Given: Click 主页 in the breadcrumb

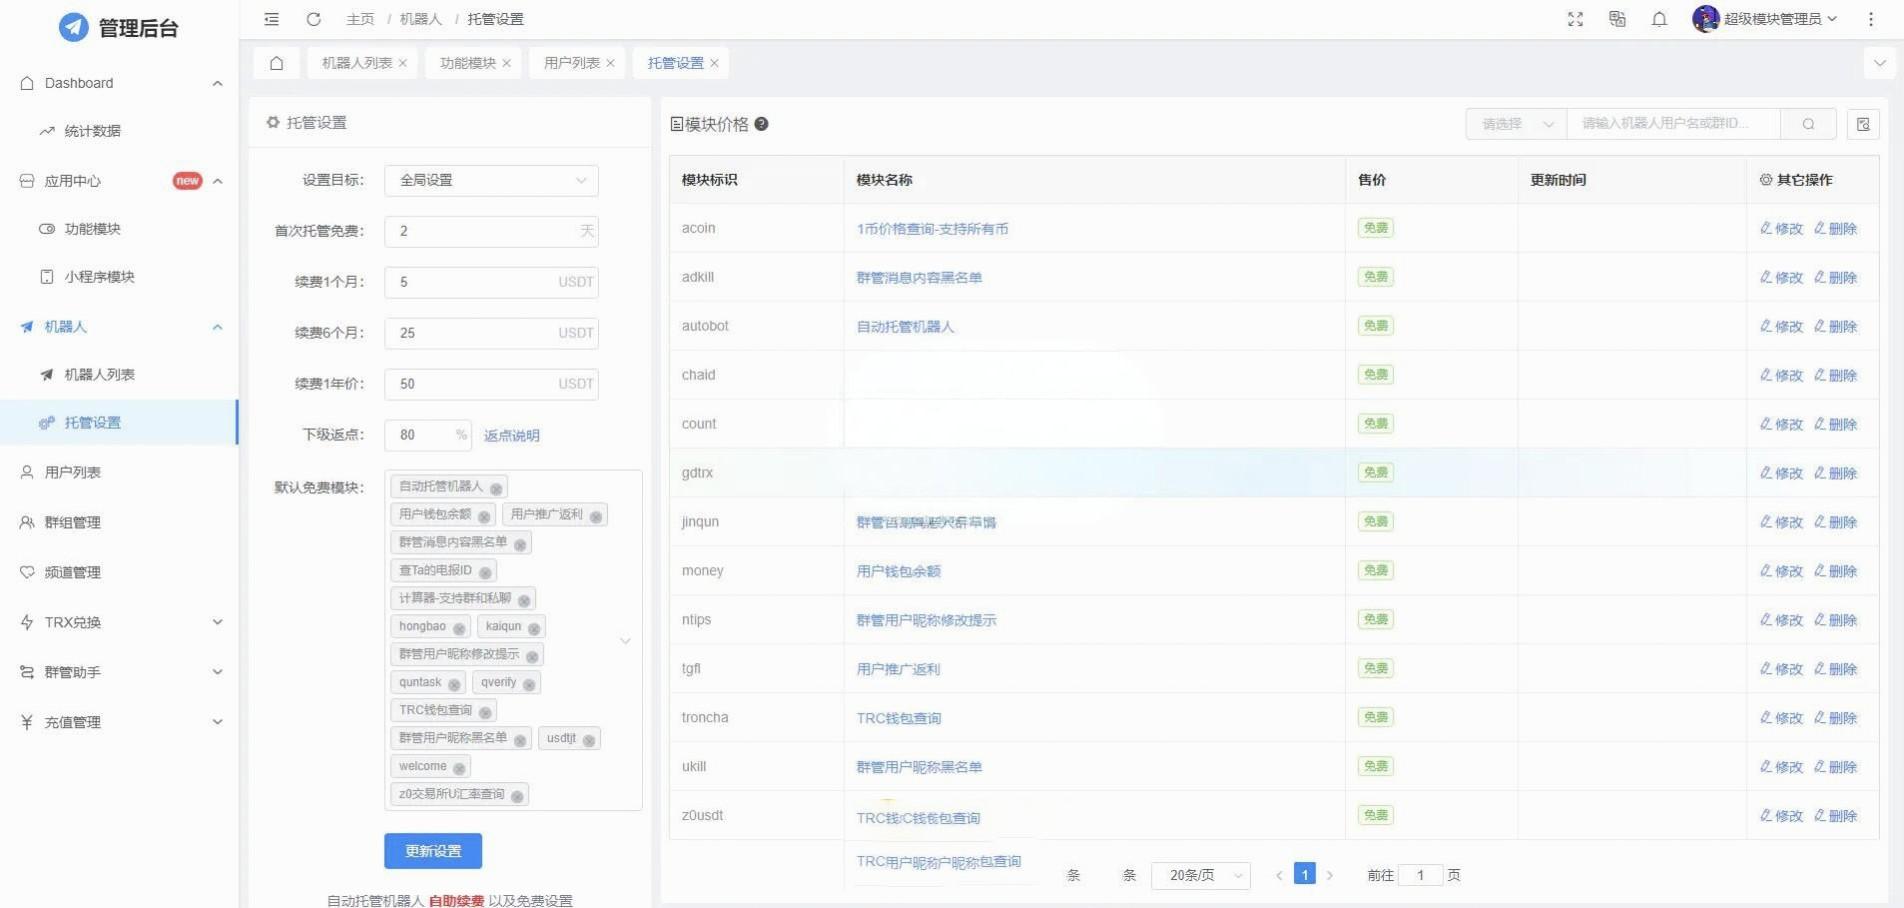Looking at the screenshot, I should (x=360, y=19).
